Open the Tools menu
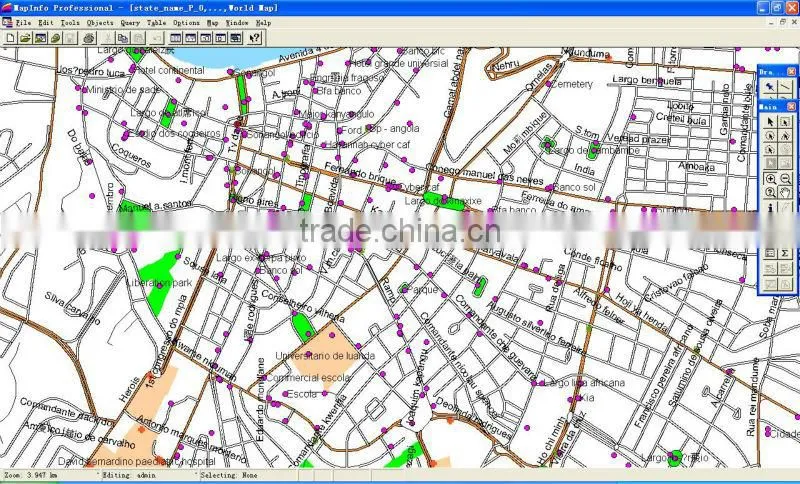Image resolution: width=800 pixels, height=484 pixels. (x=70, y=23)
